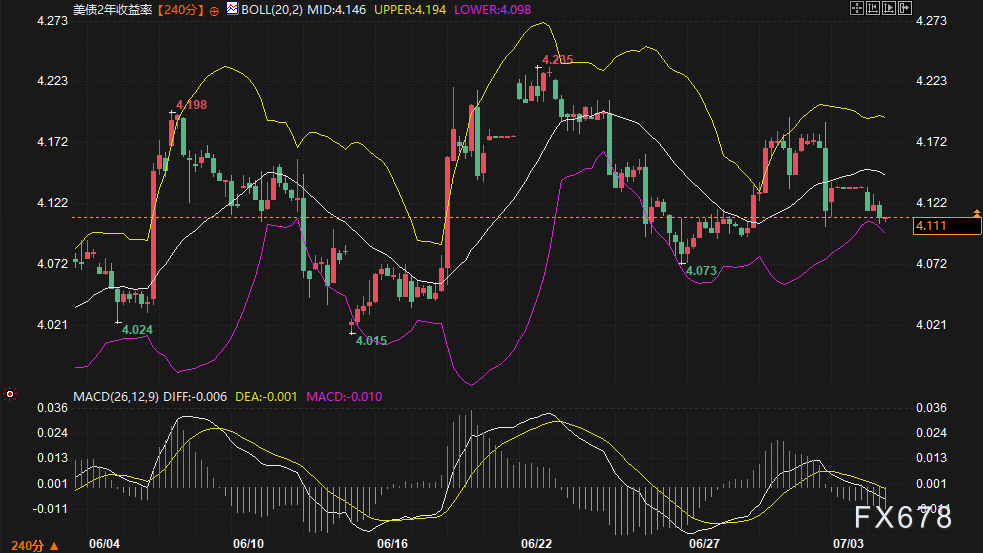983x553 pixels.
Task: Click the orange circled-plus icon beside 240分
Action: click(214, 11)
